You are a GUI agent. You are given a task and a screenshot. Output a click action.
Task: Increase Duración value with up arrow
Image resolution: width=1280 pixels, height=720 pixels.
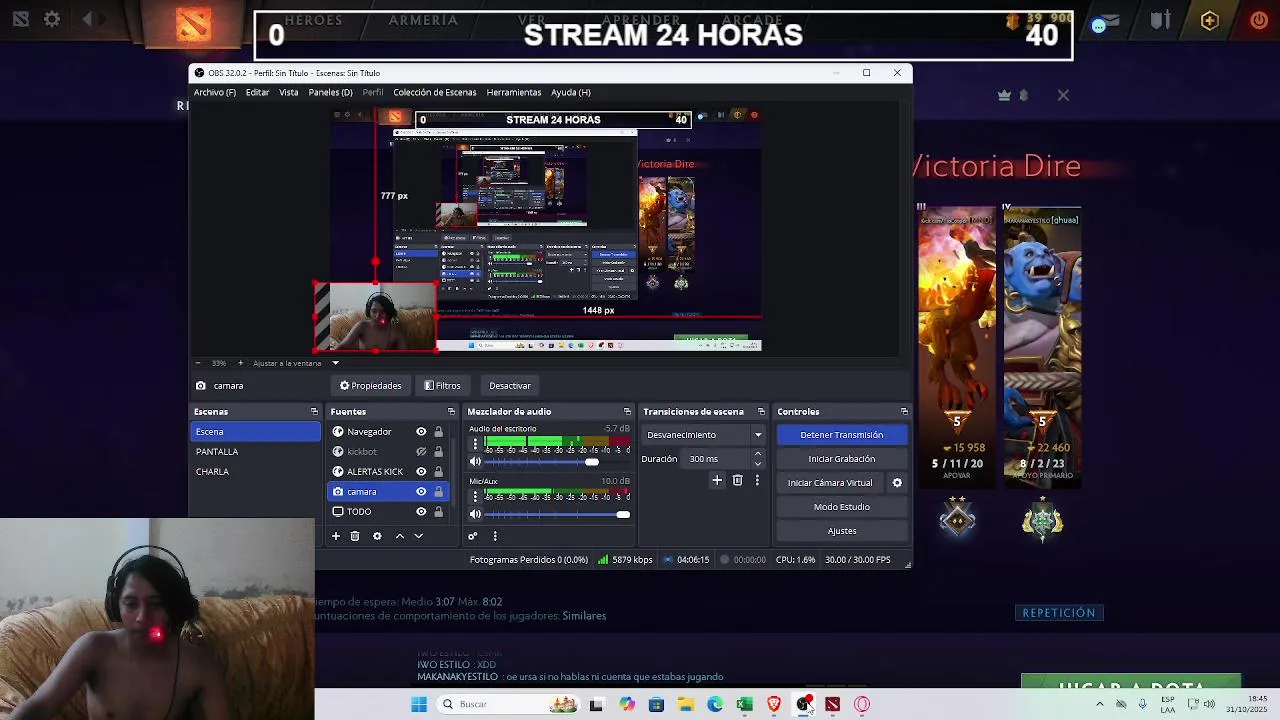(x=757, y=454)
